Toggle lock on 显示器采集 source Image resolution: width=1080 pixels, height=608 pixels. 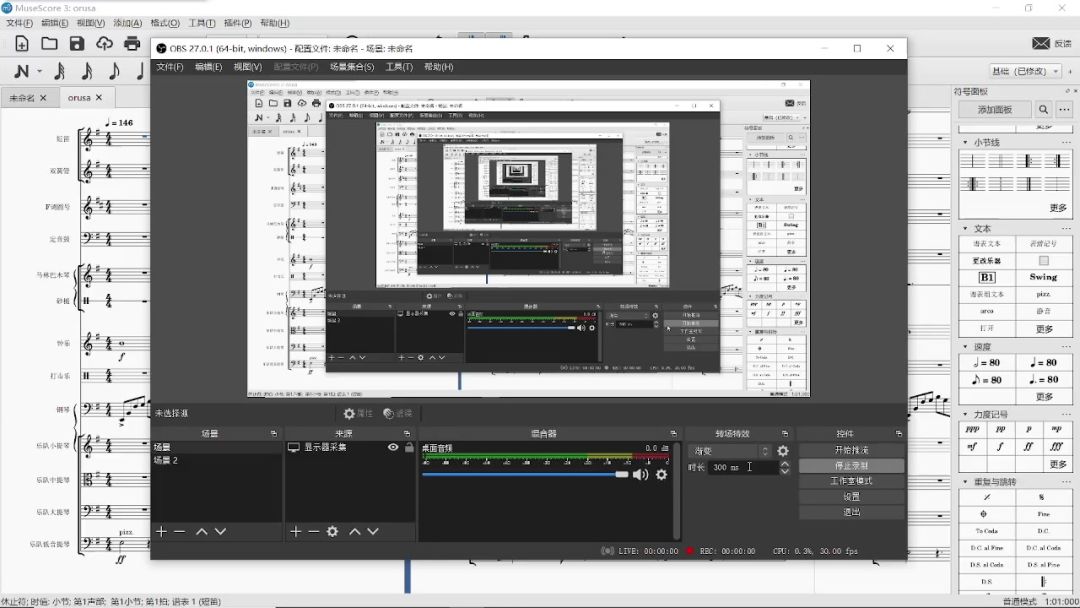(x=409, y=448)
